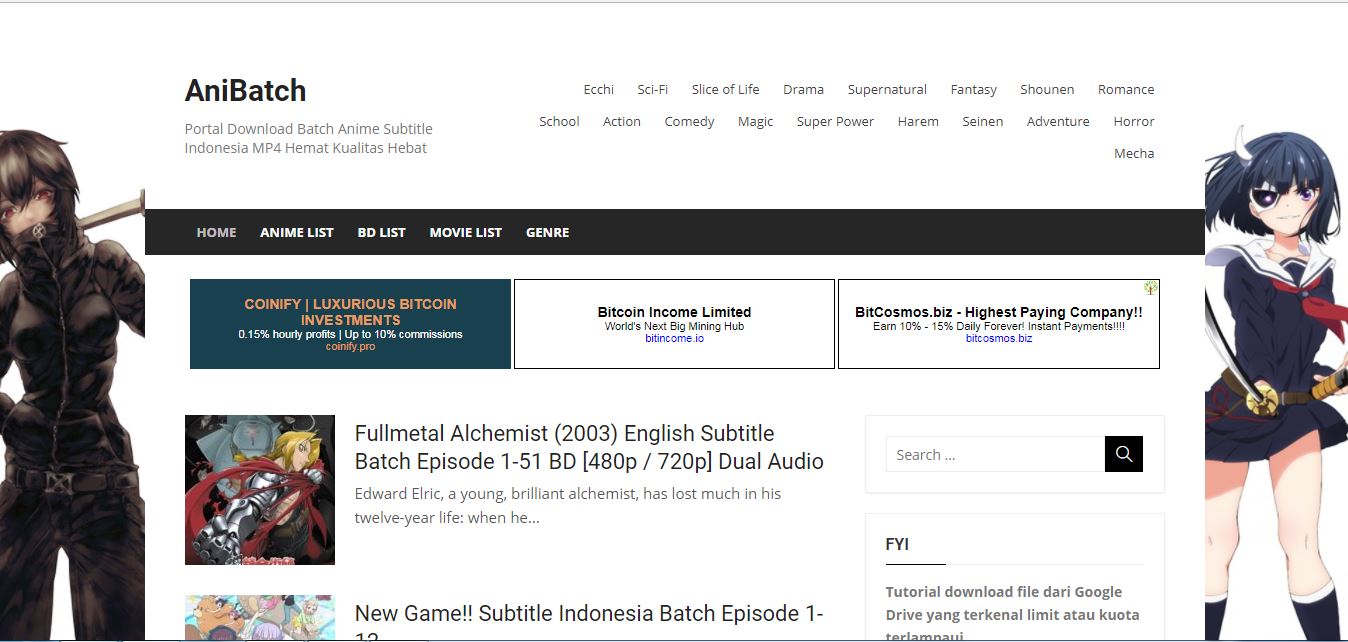Click the ad choices icon on BitCosmos banner
The width and height of the screenshot is (1348, 642).
pos(1151,288)
